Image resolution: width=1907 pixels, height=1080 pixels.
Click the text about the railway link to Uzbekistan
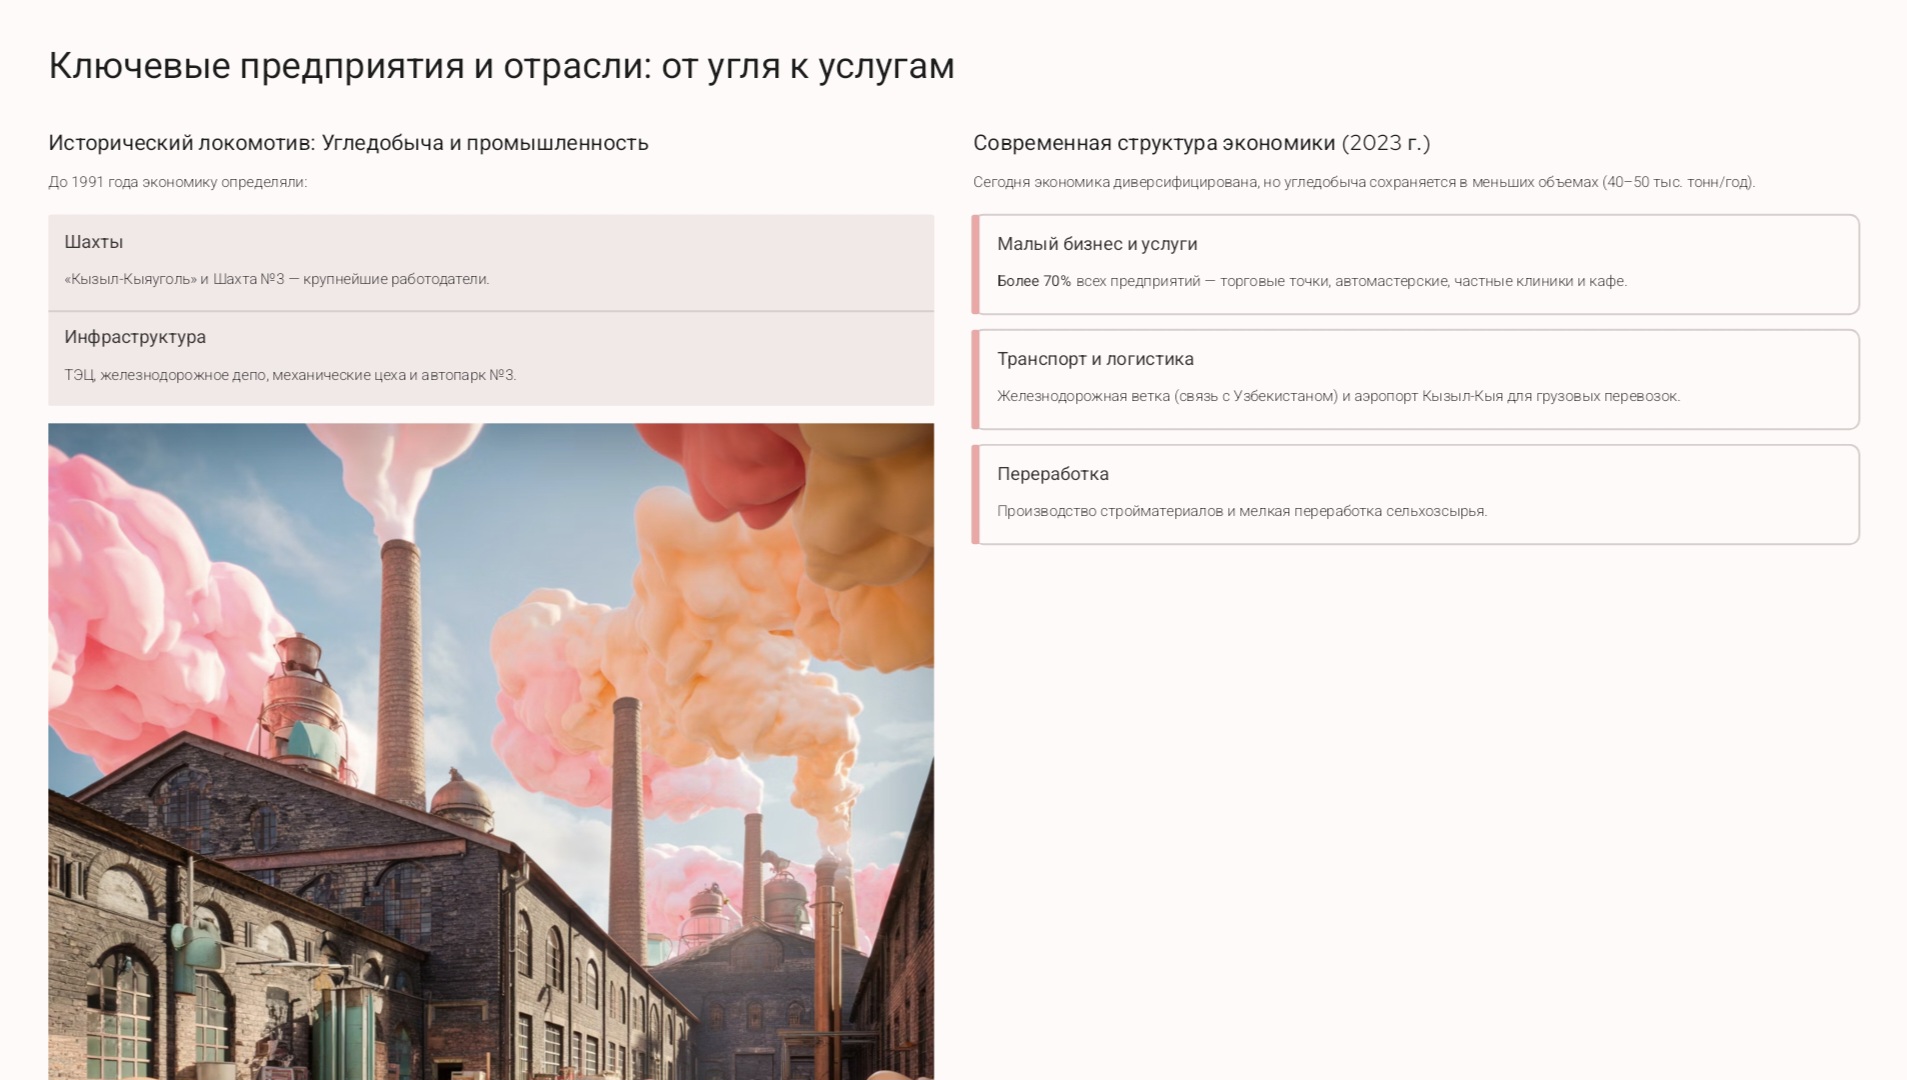(x=1337, y=396)
